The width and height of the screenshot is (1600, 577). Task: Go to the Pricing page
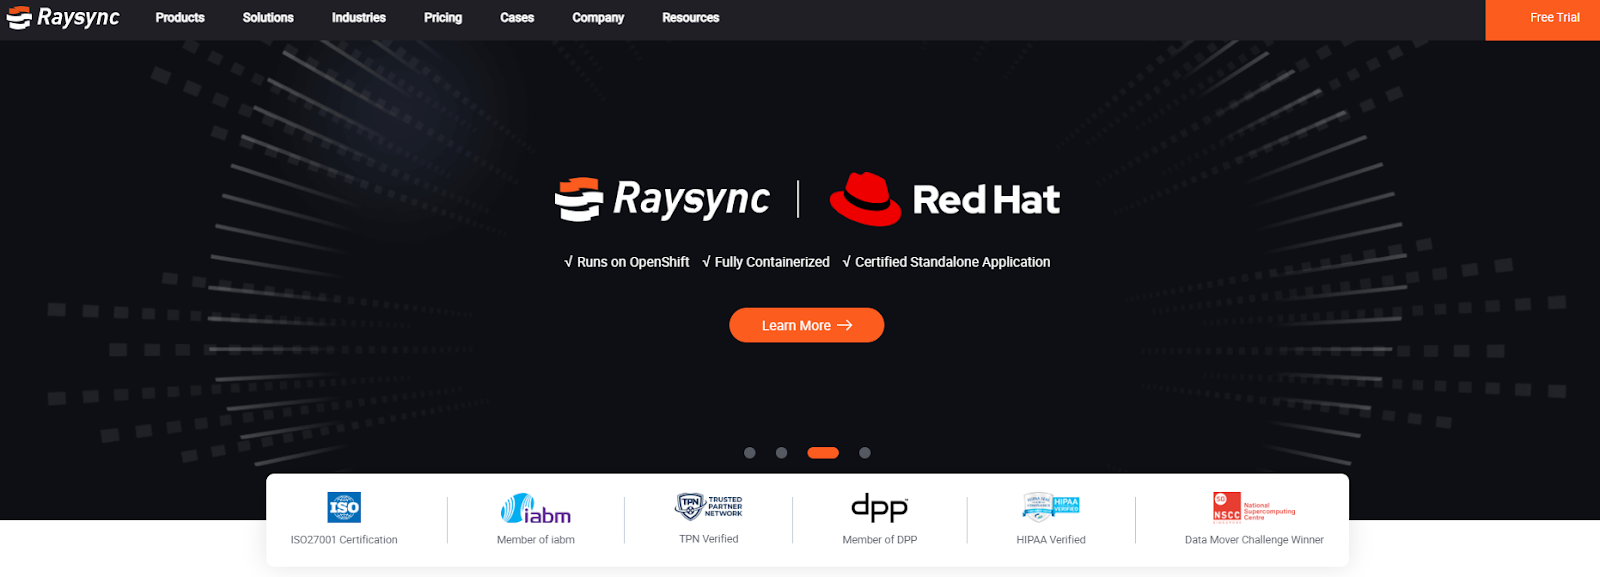click(443, 18)
